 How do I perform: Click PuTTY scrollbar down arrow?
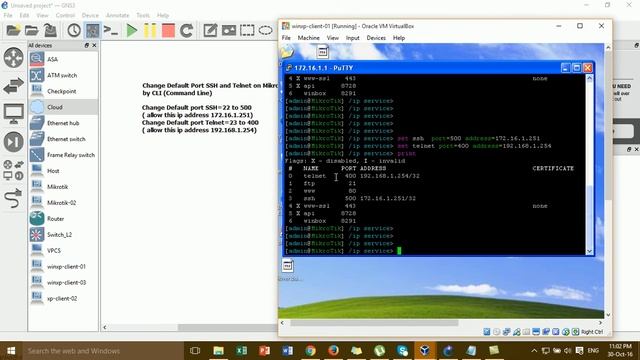click(589, 251)
